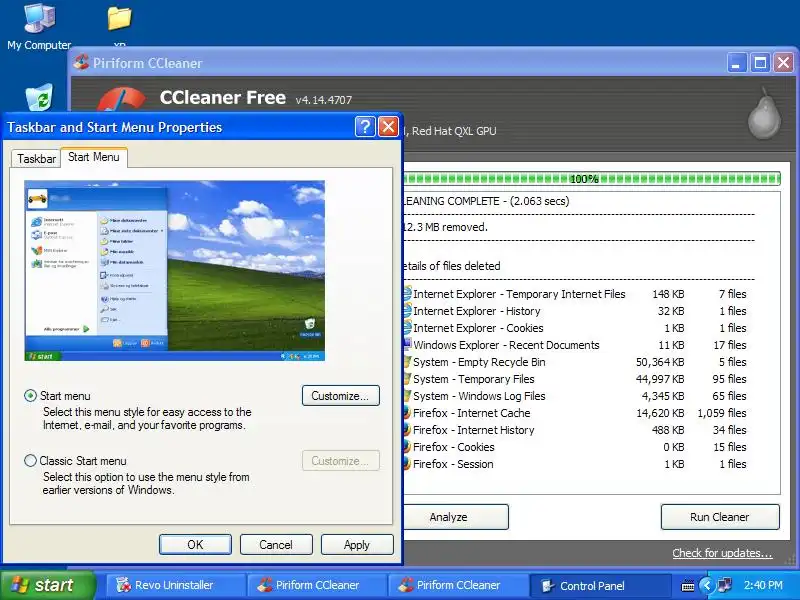This screenshot has height=600, width=800.
Task: Click the IE icon beside Internet Explorer - History
Action: click(407, 311)
